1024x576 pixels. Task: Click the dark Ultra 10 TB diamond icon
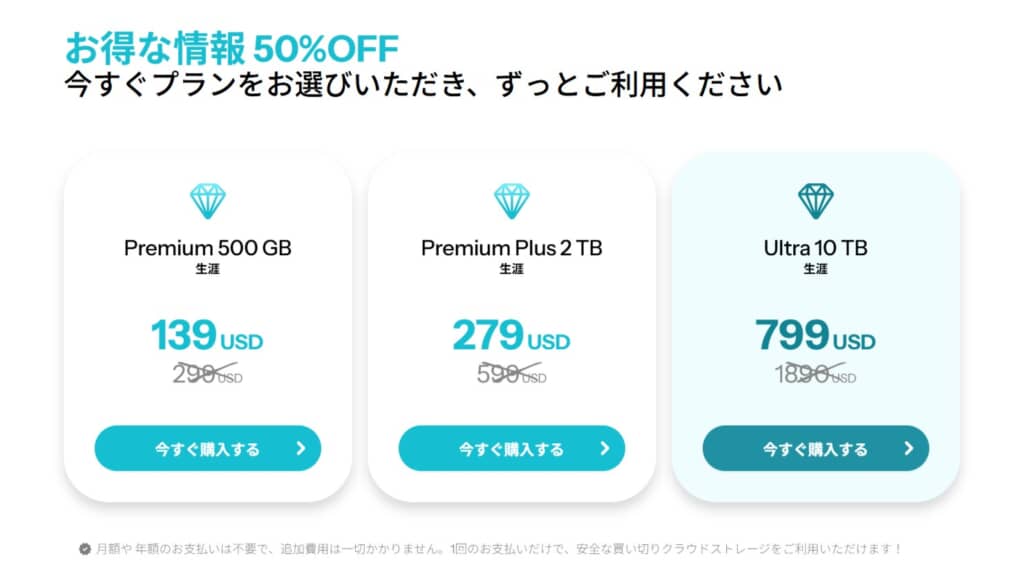816,201
